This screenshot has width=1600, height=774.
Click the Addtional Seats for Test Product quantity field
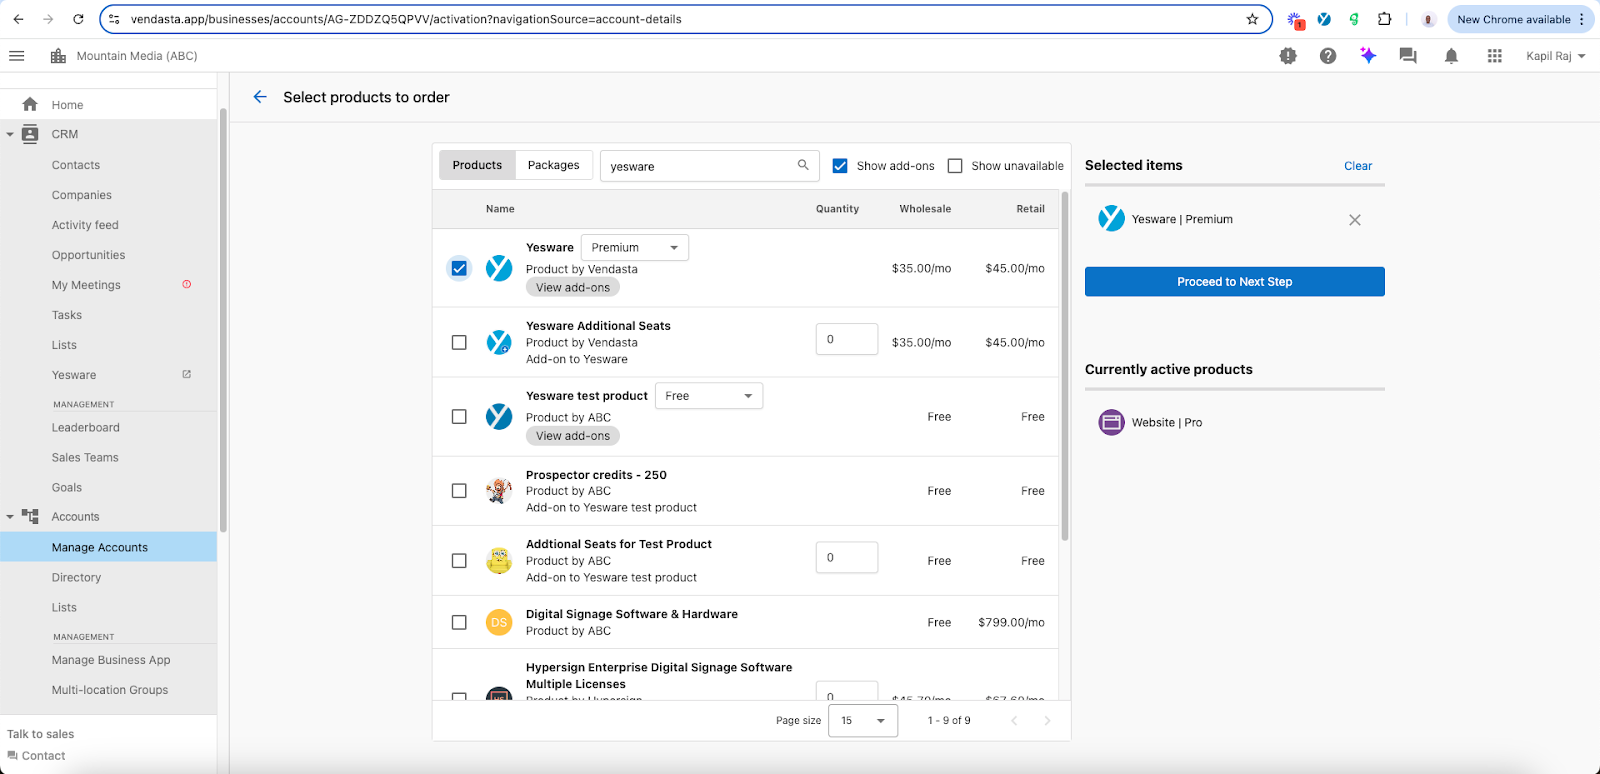coord(847,557)
